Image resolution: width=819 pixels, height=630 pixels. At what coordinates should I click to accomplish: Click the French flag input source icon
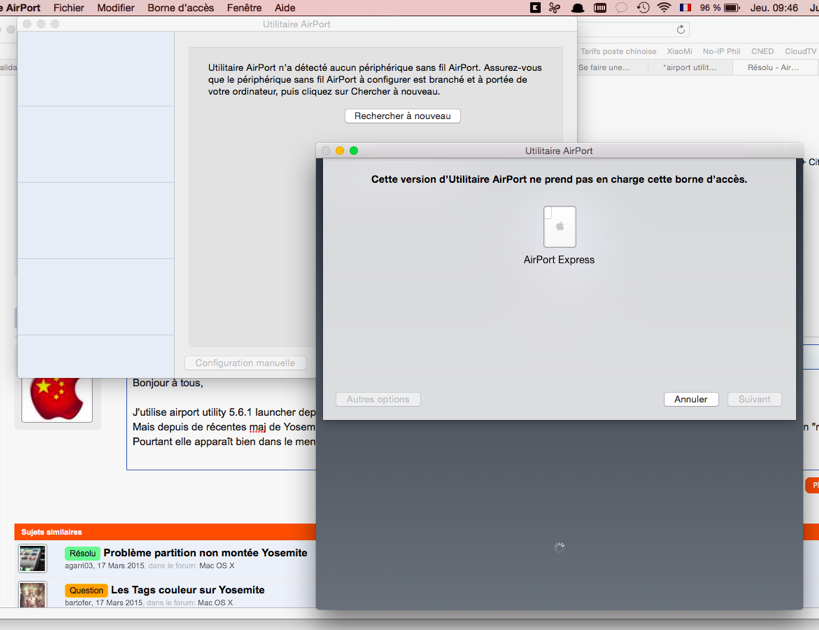pos(685,8)
